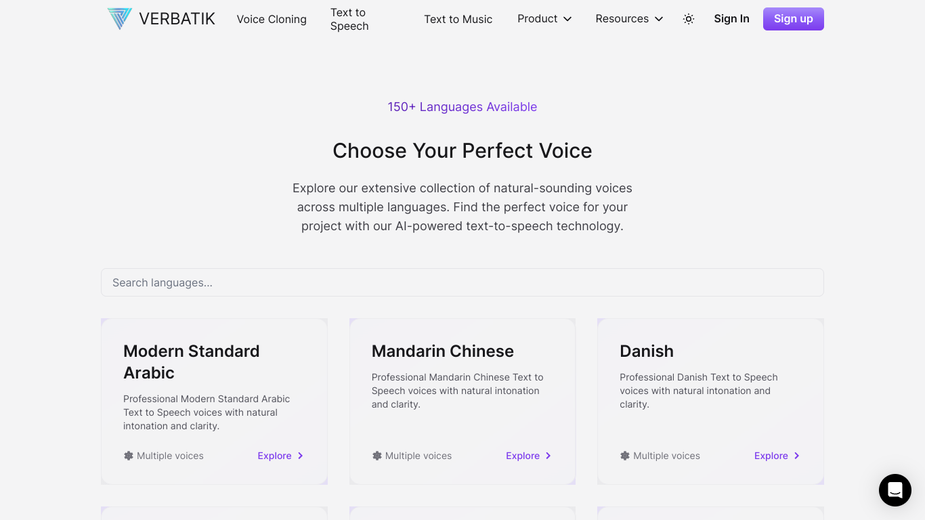Viewport: 925px width, 520px height.
Task: Click the voices icon on Modern Standard Arabic card
Action: click(129, 456)
